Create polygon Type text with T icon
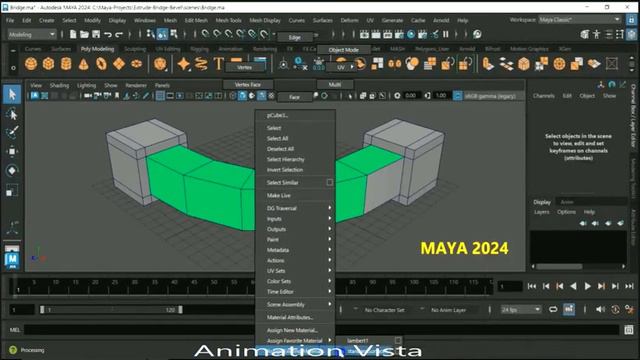640x360 pixels. tap(218, 64)
